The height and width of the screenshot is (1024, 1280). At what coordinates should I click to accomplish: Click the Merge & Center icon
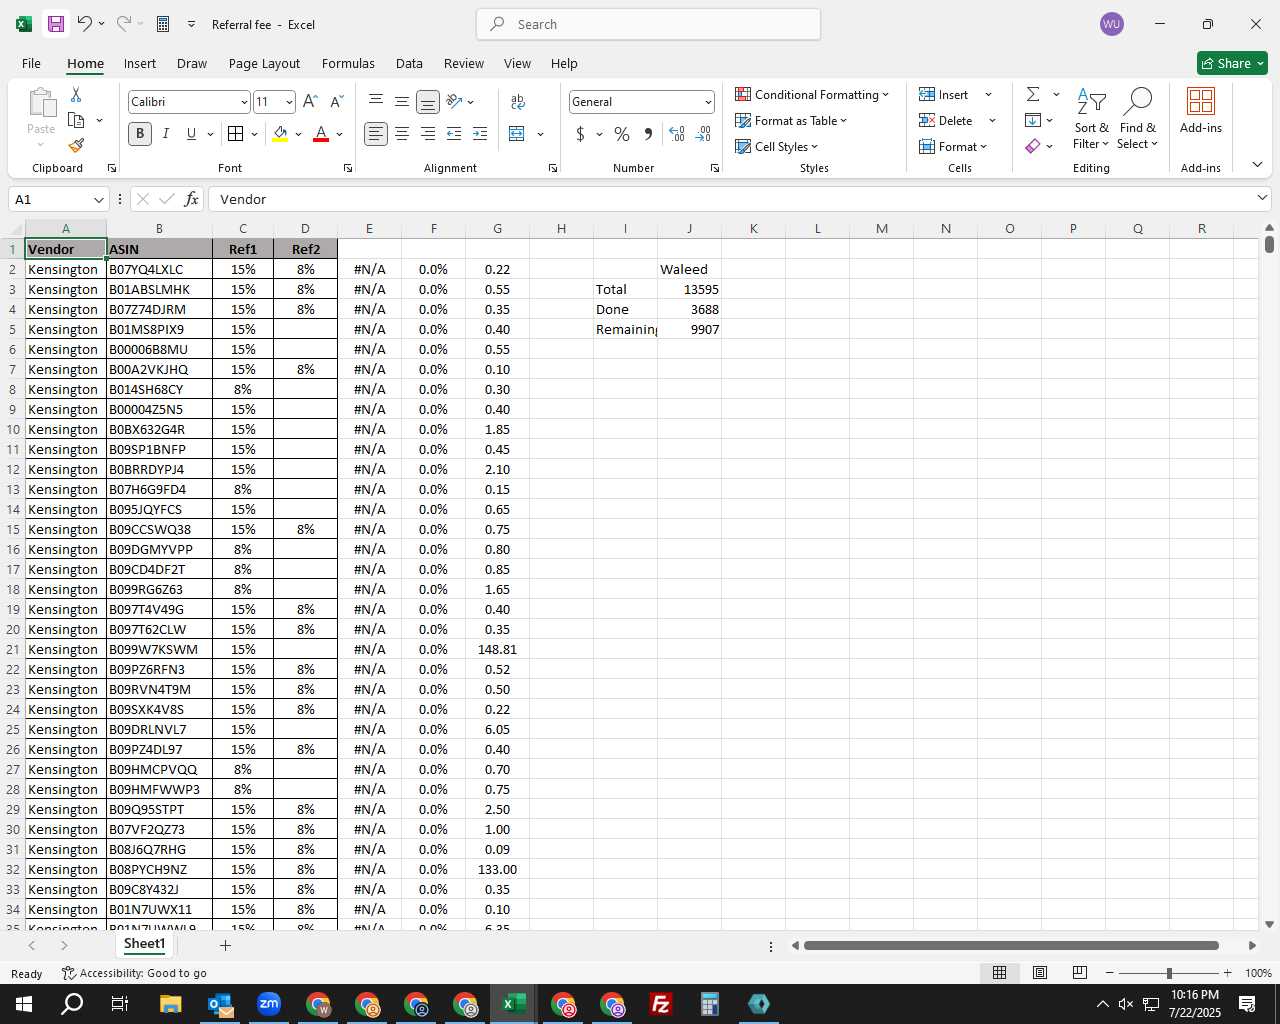pos(517,134)
